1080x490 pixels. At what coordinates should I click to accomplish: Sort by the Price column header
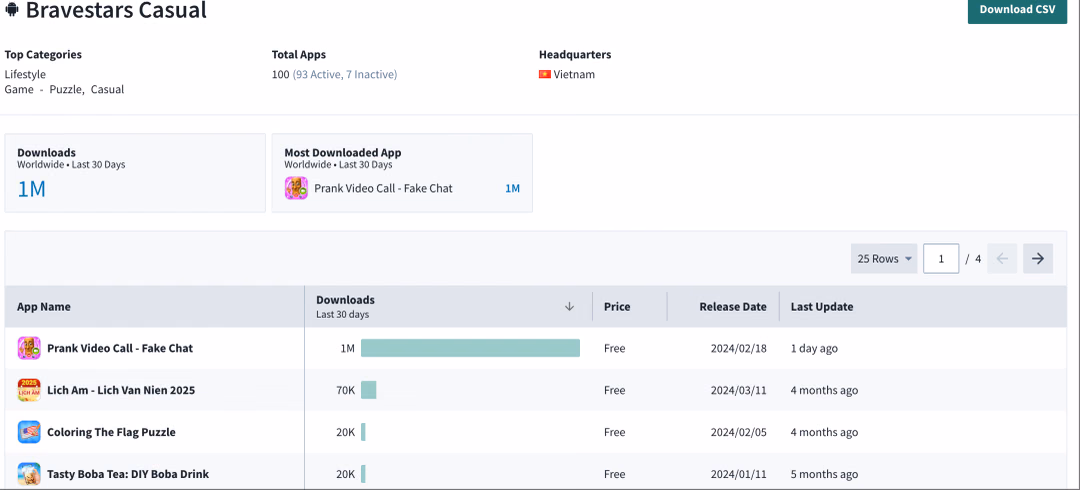pyautogui.click(x=617, y=307)
